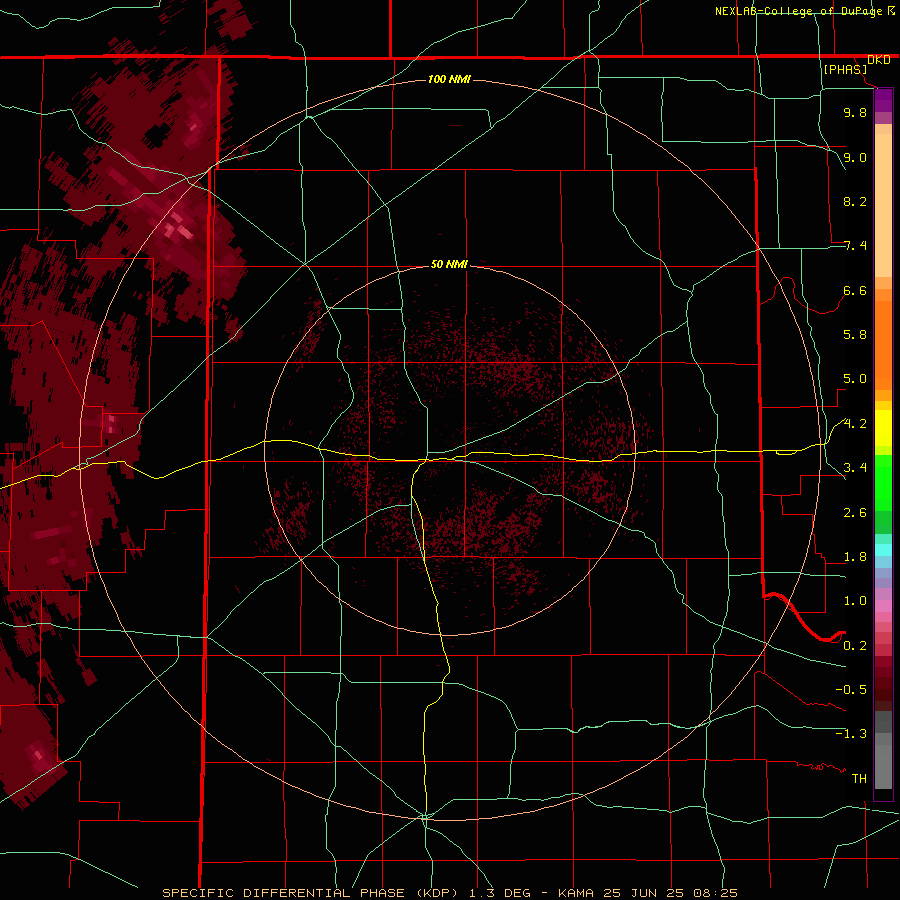Pick the pink segment of the color bar
The image size is (900, 900).
pos(883,606)
